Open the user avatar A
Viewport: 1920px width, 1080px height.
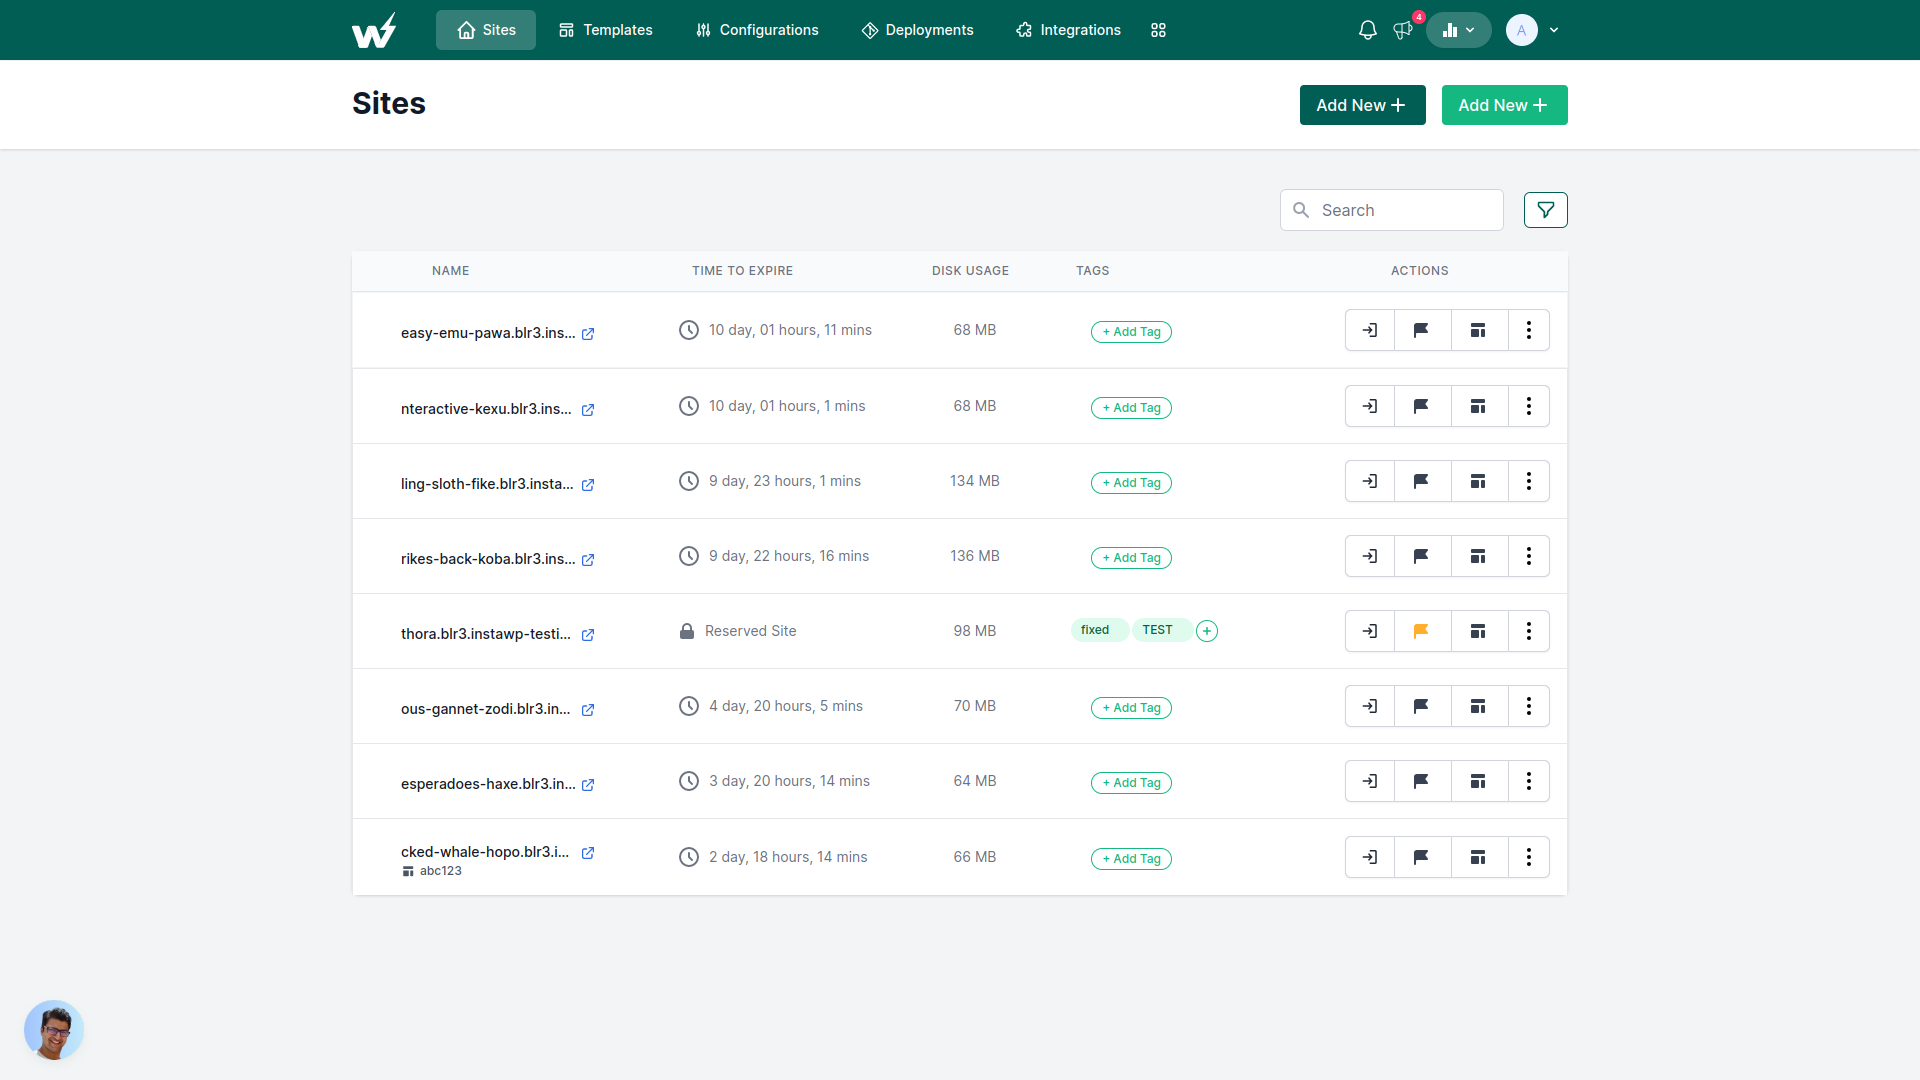1522,30
